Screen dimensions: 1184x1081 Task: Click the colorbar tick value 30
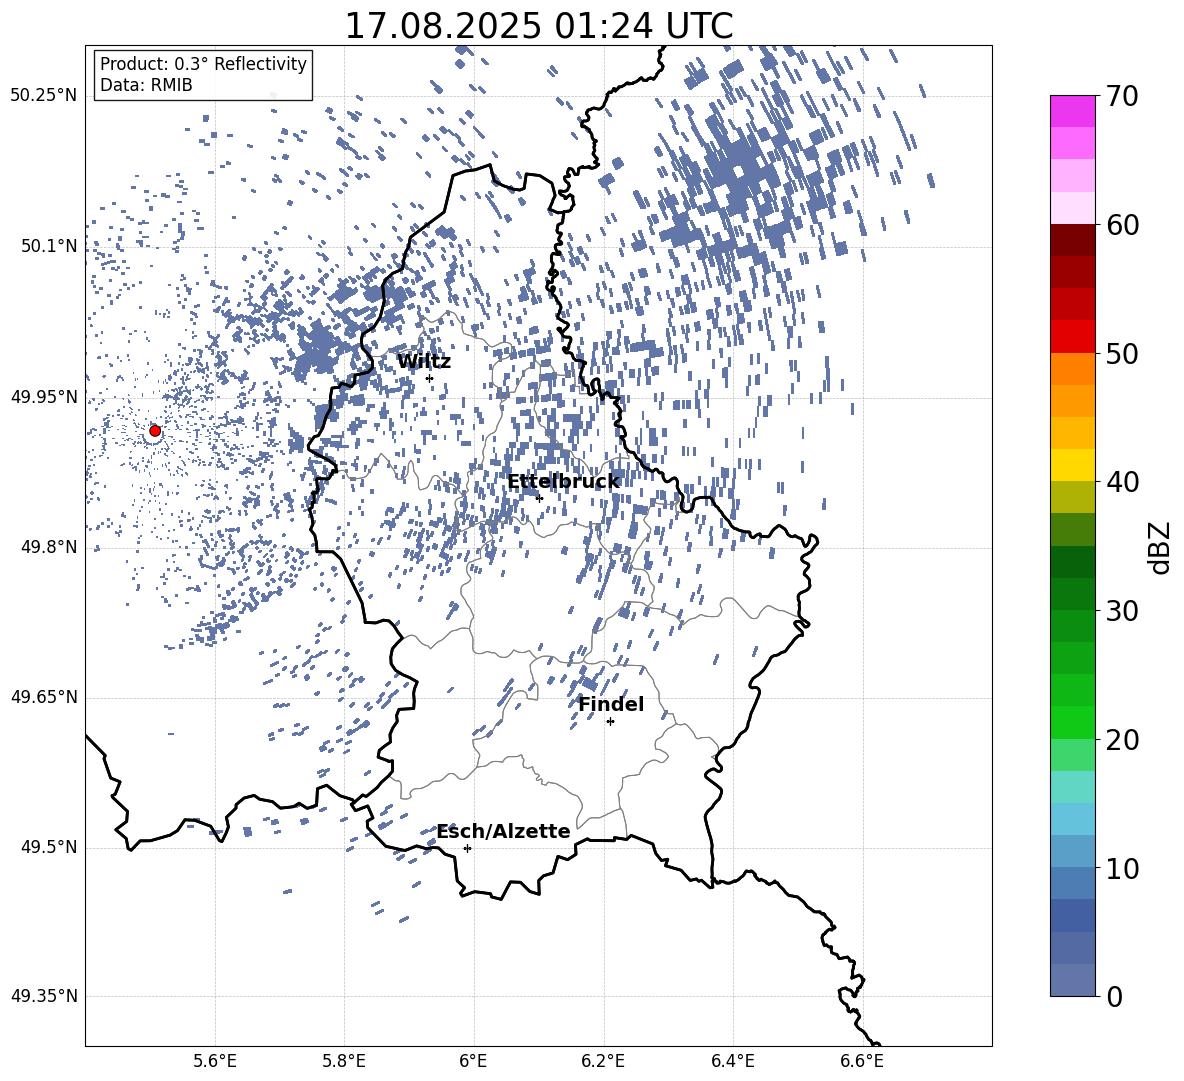1122,611
